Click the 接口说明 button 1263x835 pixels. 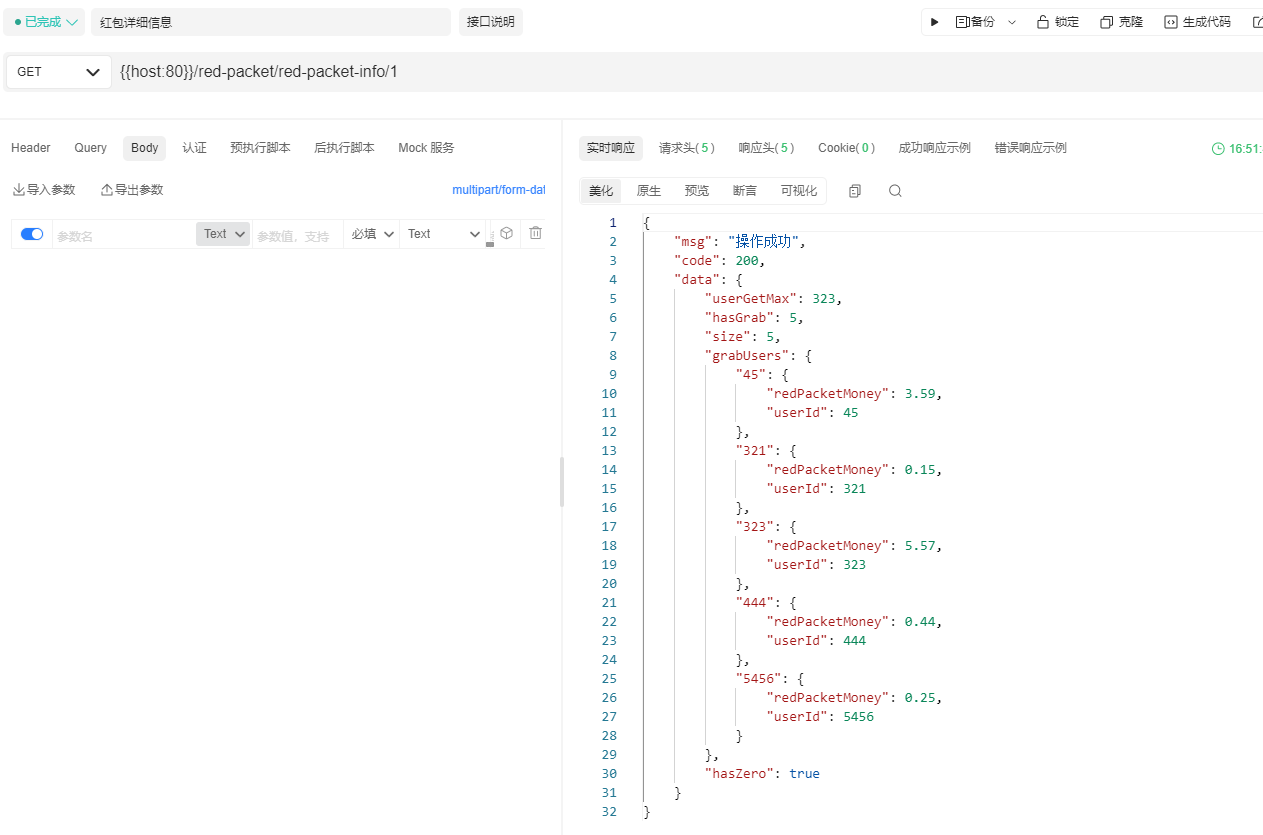tap(491, 22)
